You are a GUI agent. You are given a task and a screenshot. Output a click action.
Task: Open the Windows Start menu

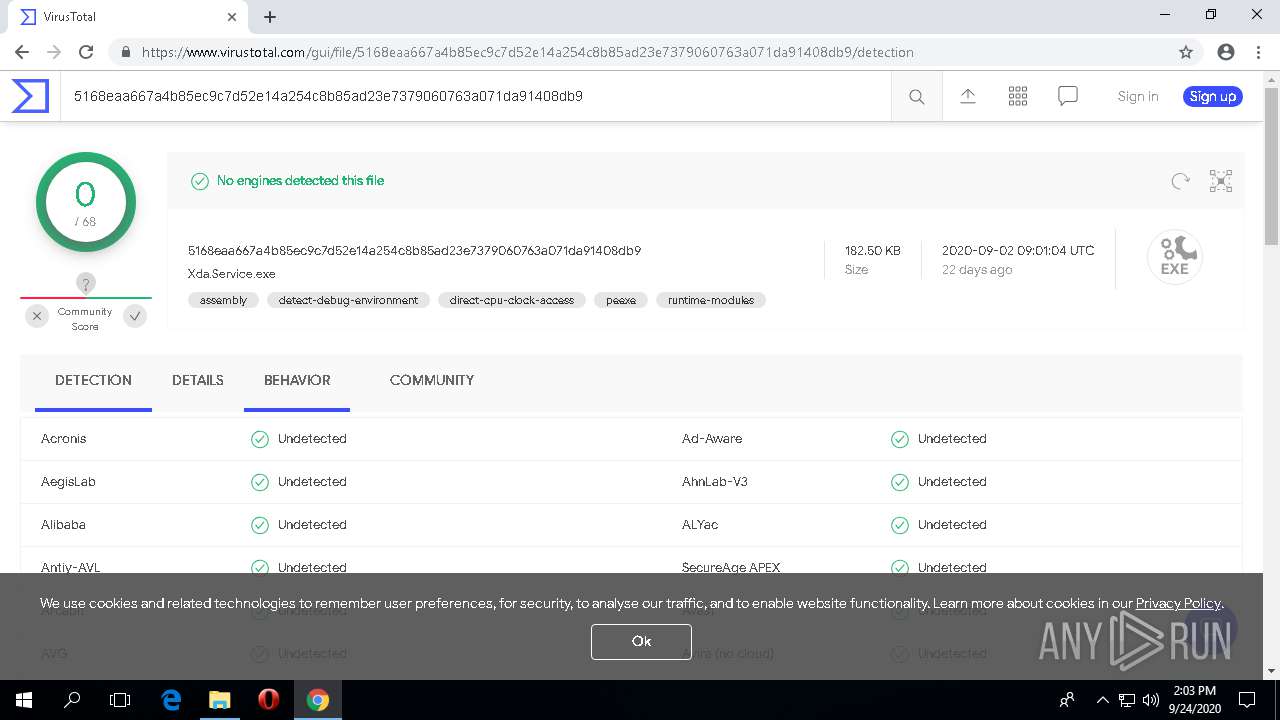pos(24,700)
